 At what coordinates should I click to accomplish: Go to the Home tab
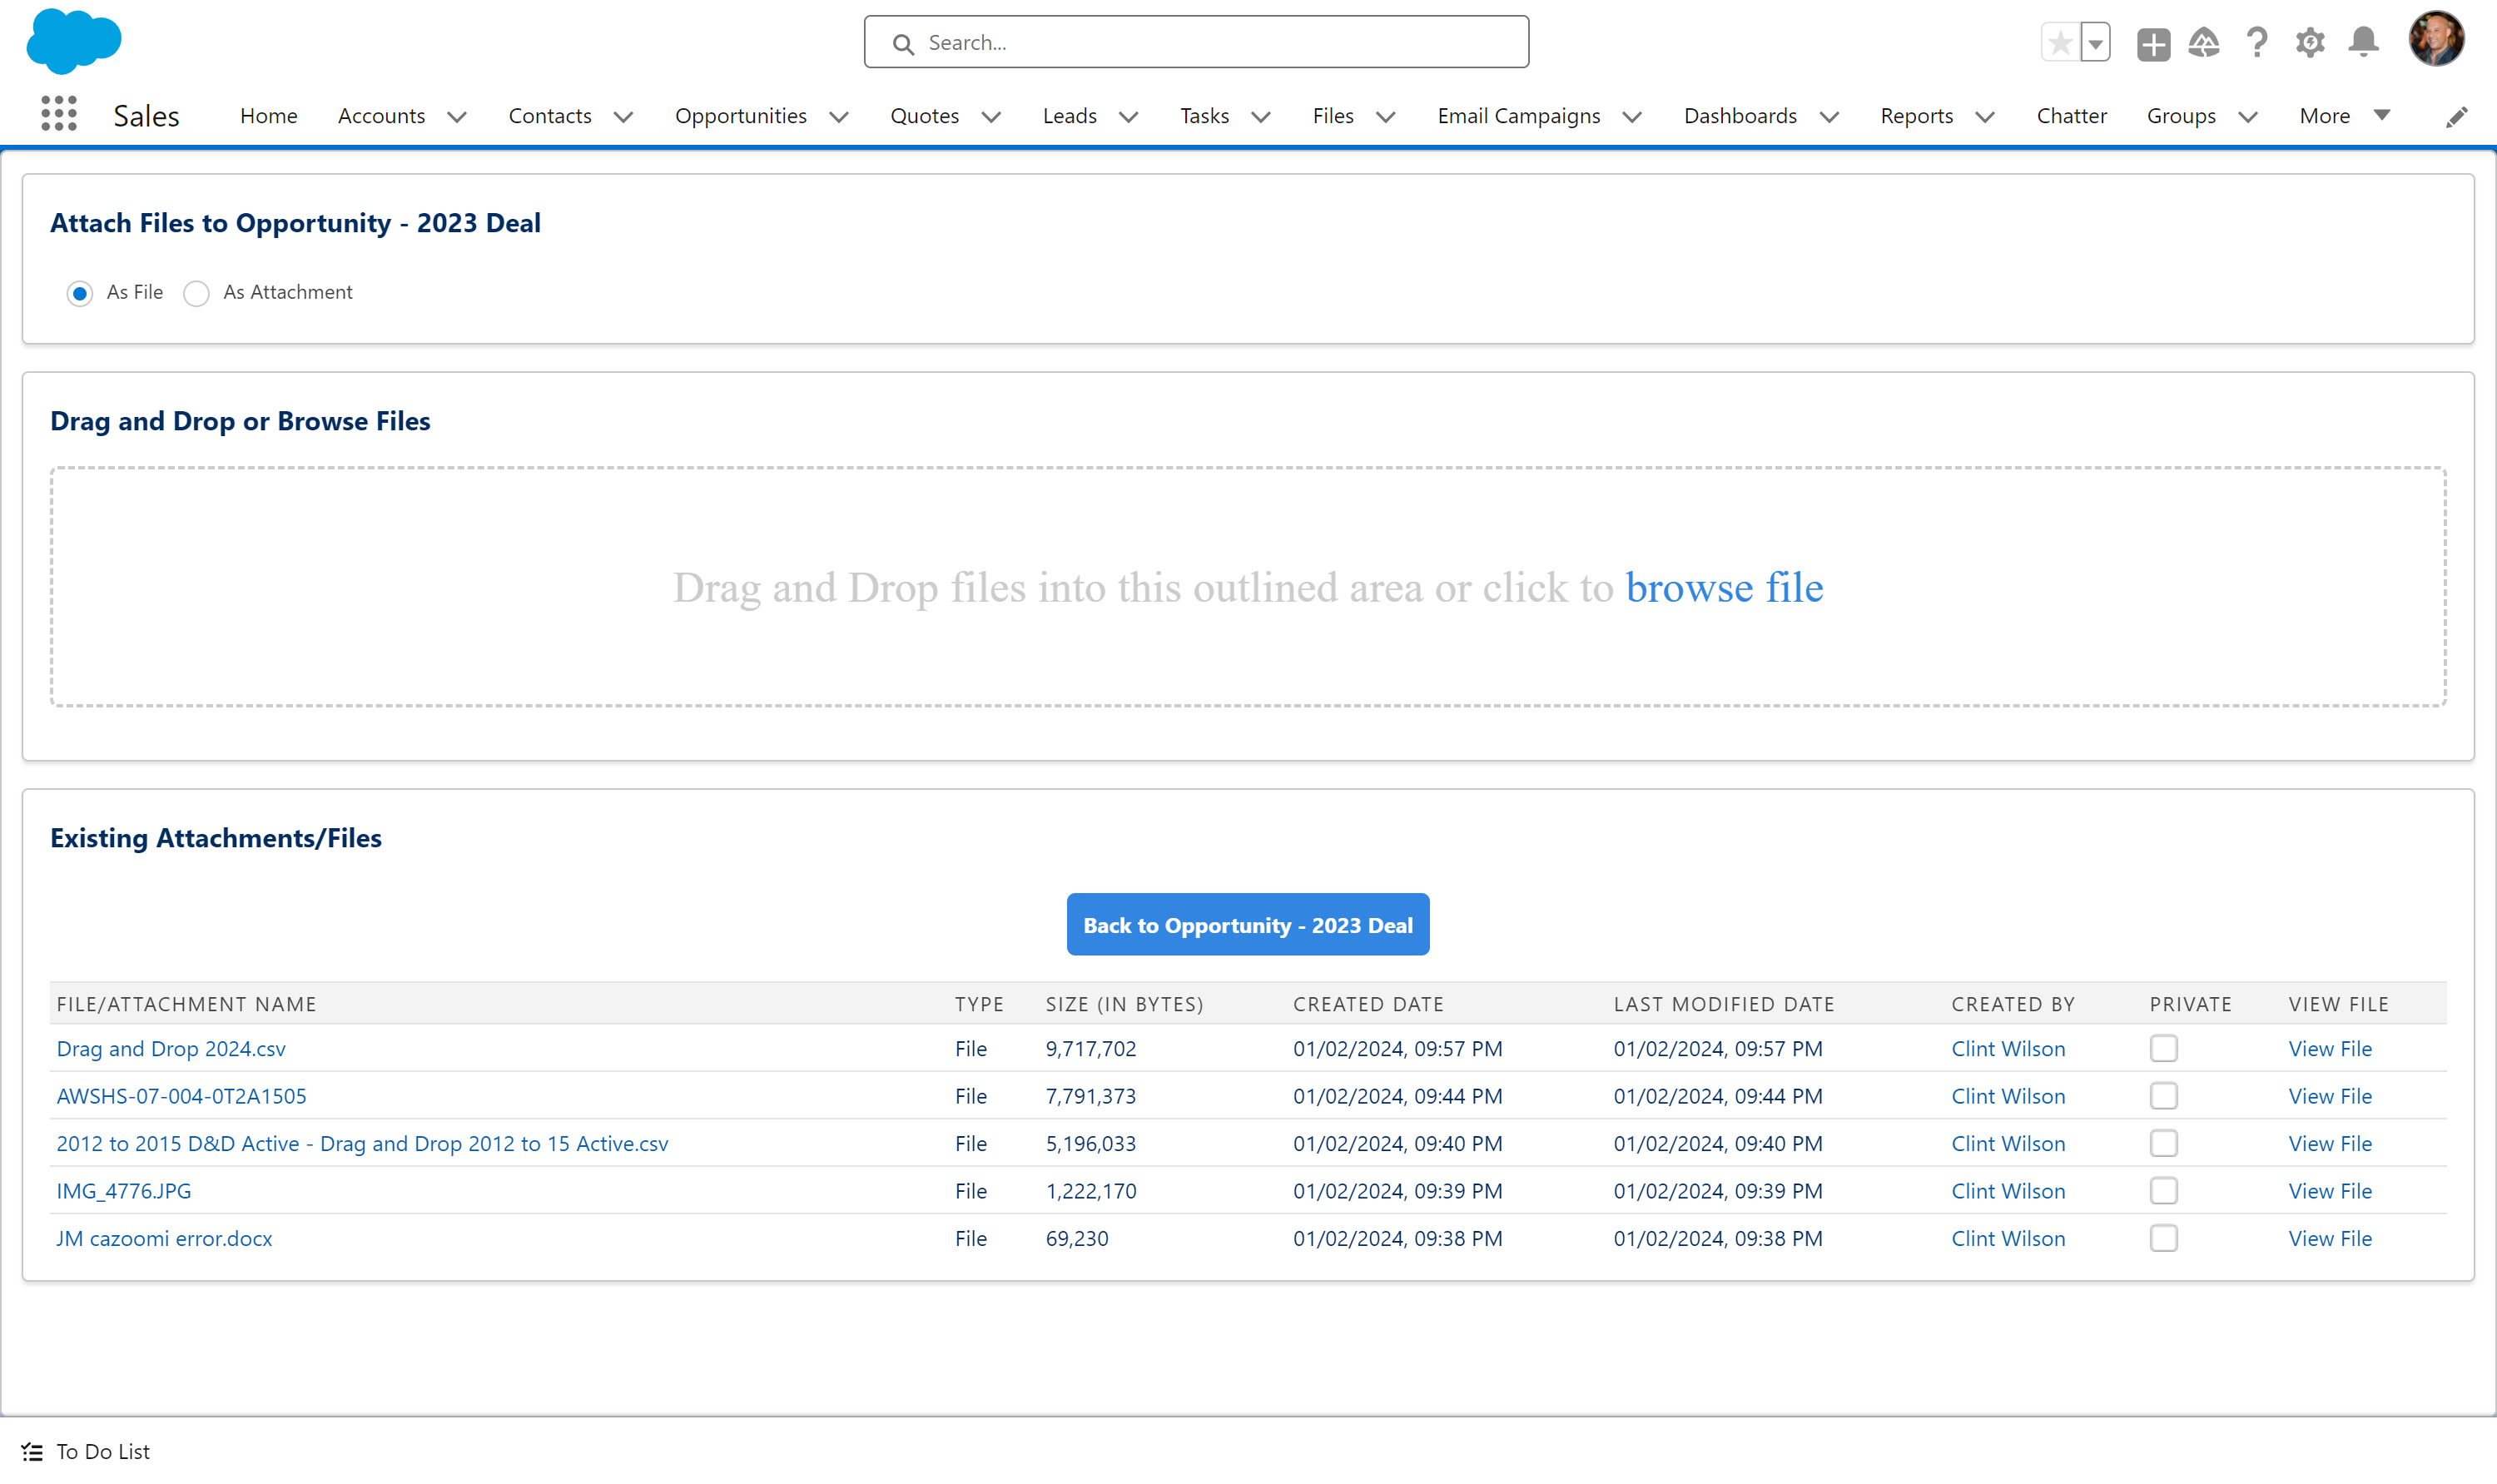coord(268,116)
